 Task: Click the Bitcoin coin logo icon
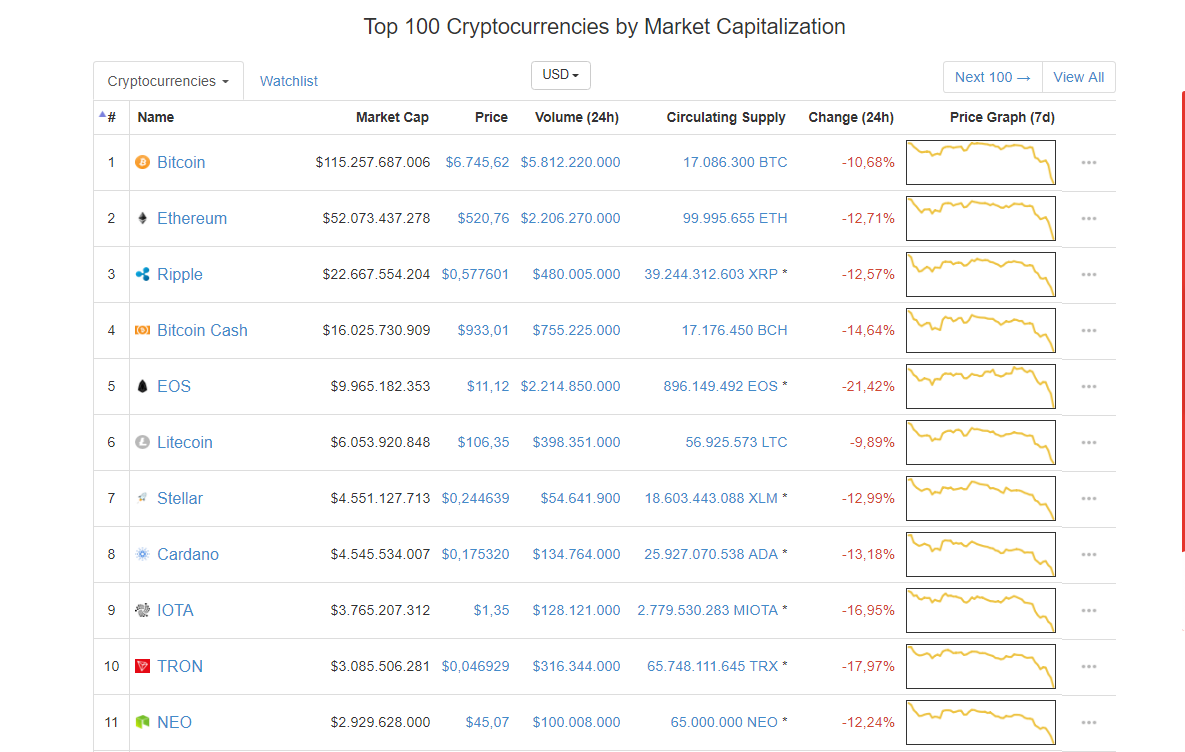pyautogui.click(x=142, y=162)
